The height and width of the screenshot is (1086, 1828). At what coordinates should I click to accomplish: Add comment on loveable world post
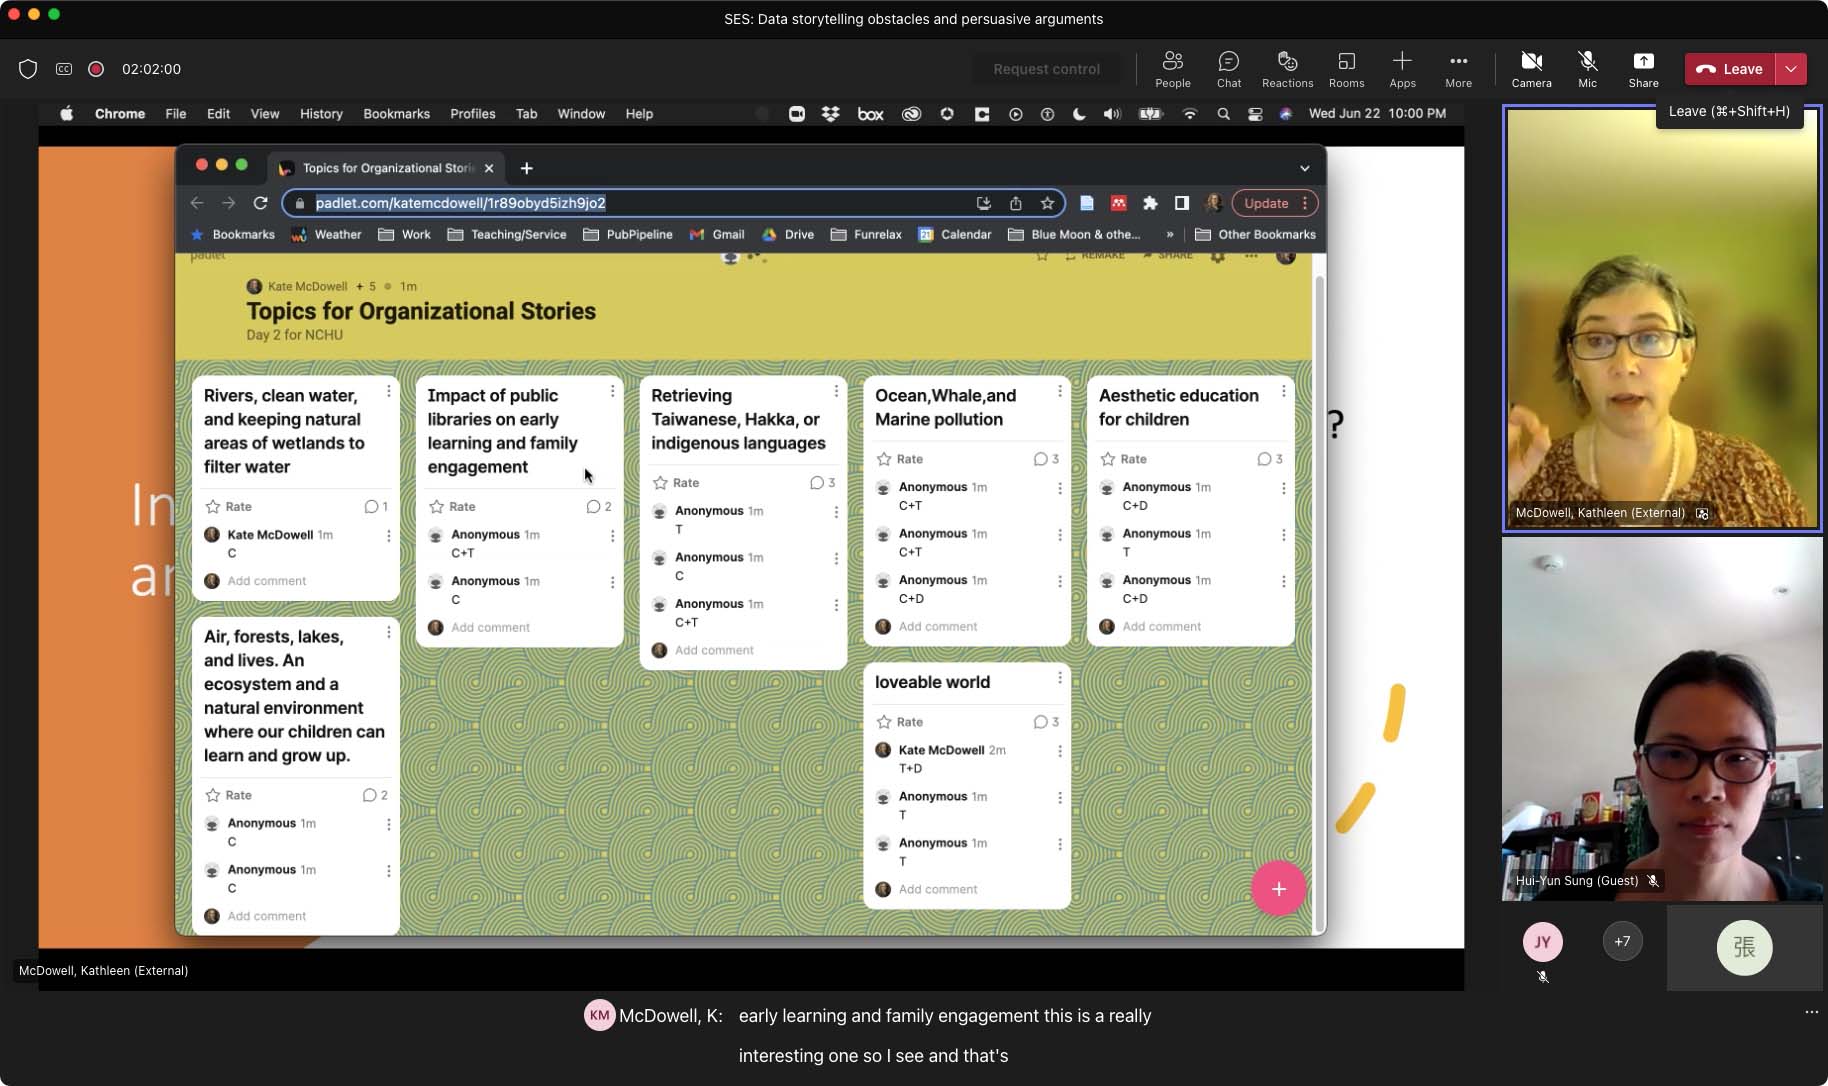[x=937, y=890]
